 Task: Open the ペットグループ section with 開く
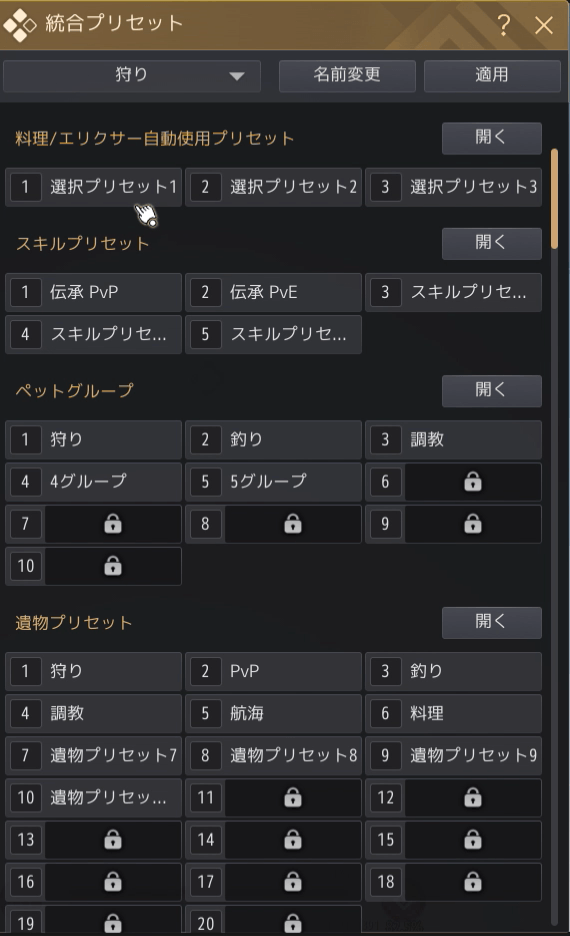coord(491,390)
